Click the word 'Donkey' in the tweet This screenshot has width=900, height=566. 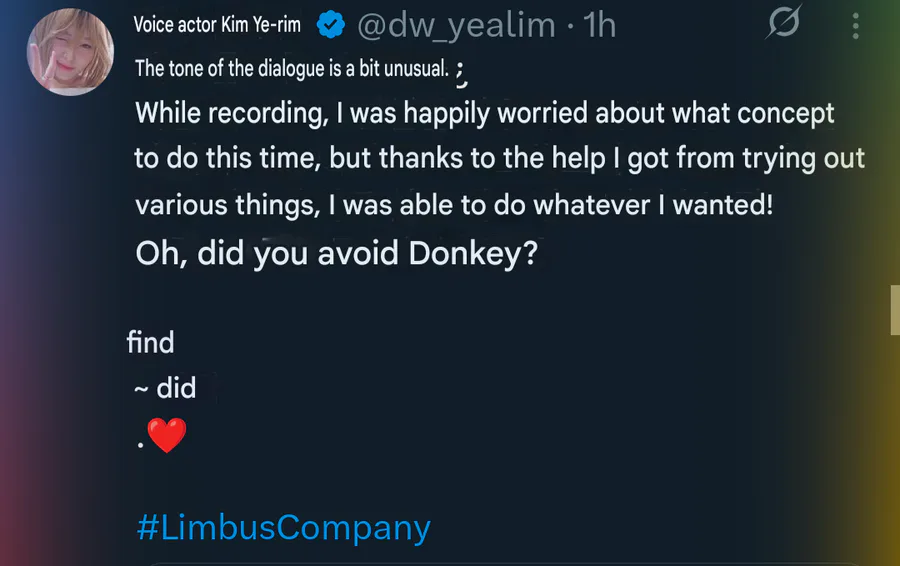(465, 253)
